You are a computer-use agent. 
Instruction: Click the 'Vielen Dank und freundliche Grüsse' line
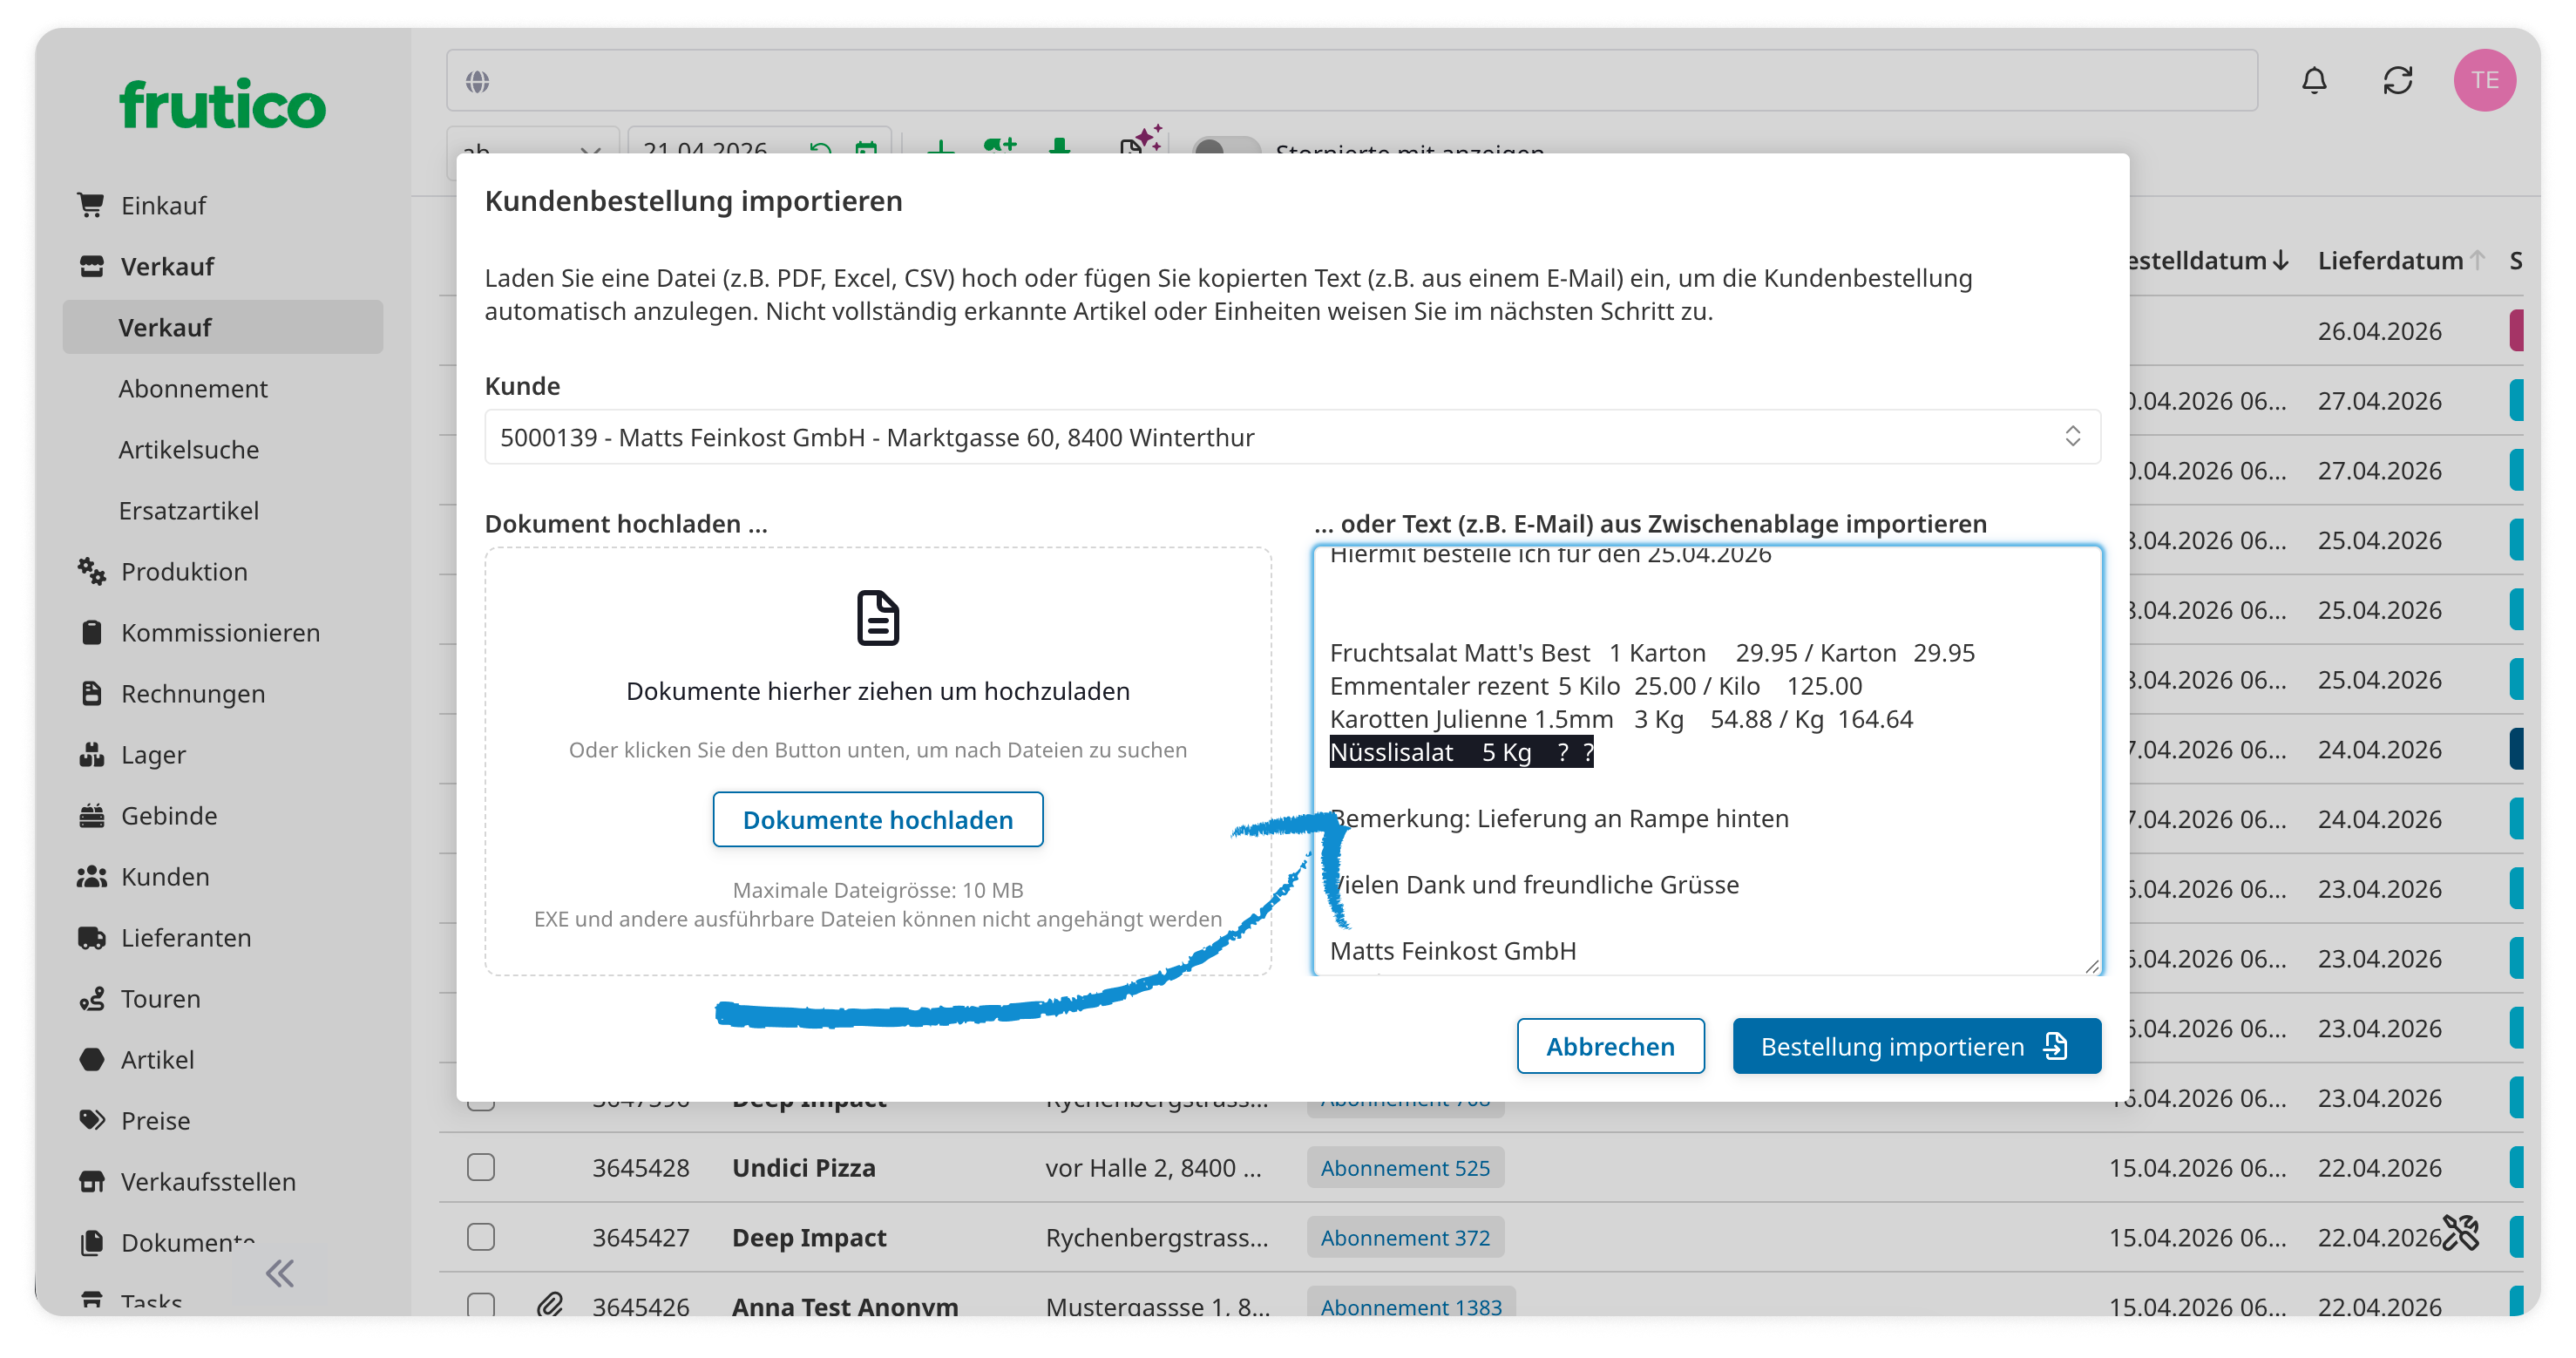pos(1536,884)
